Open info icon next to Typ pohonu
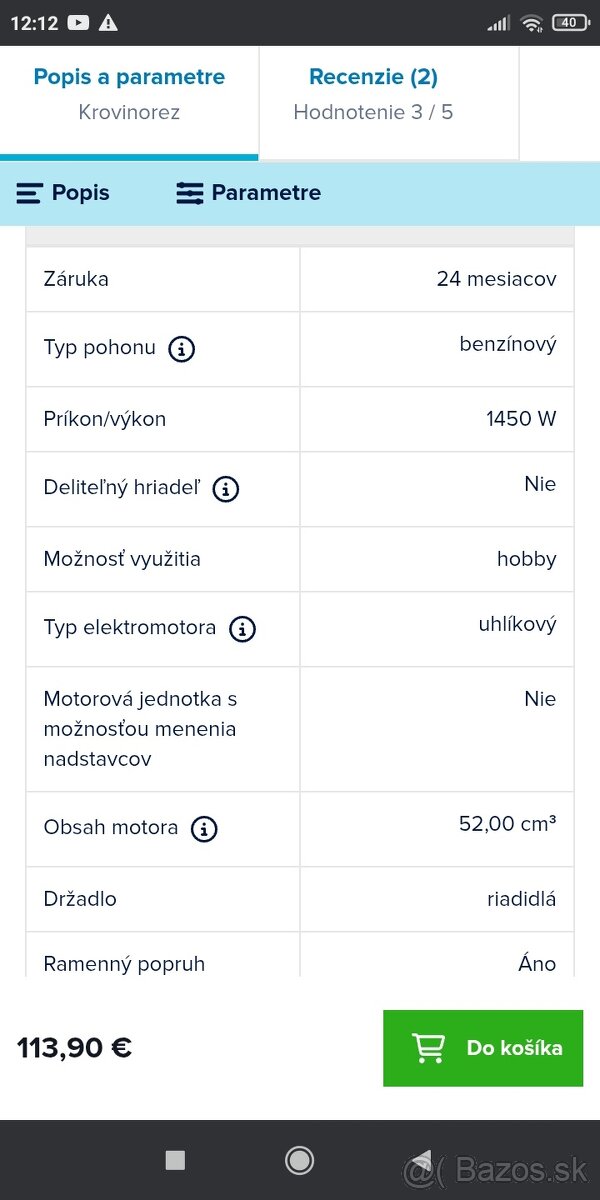The width and height of the screenshot is (600, 1200). tap(181, 349)
